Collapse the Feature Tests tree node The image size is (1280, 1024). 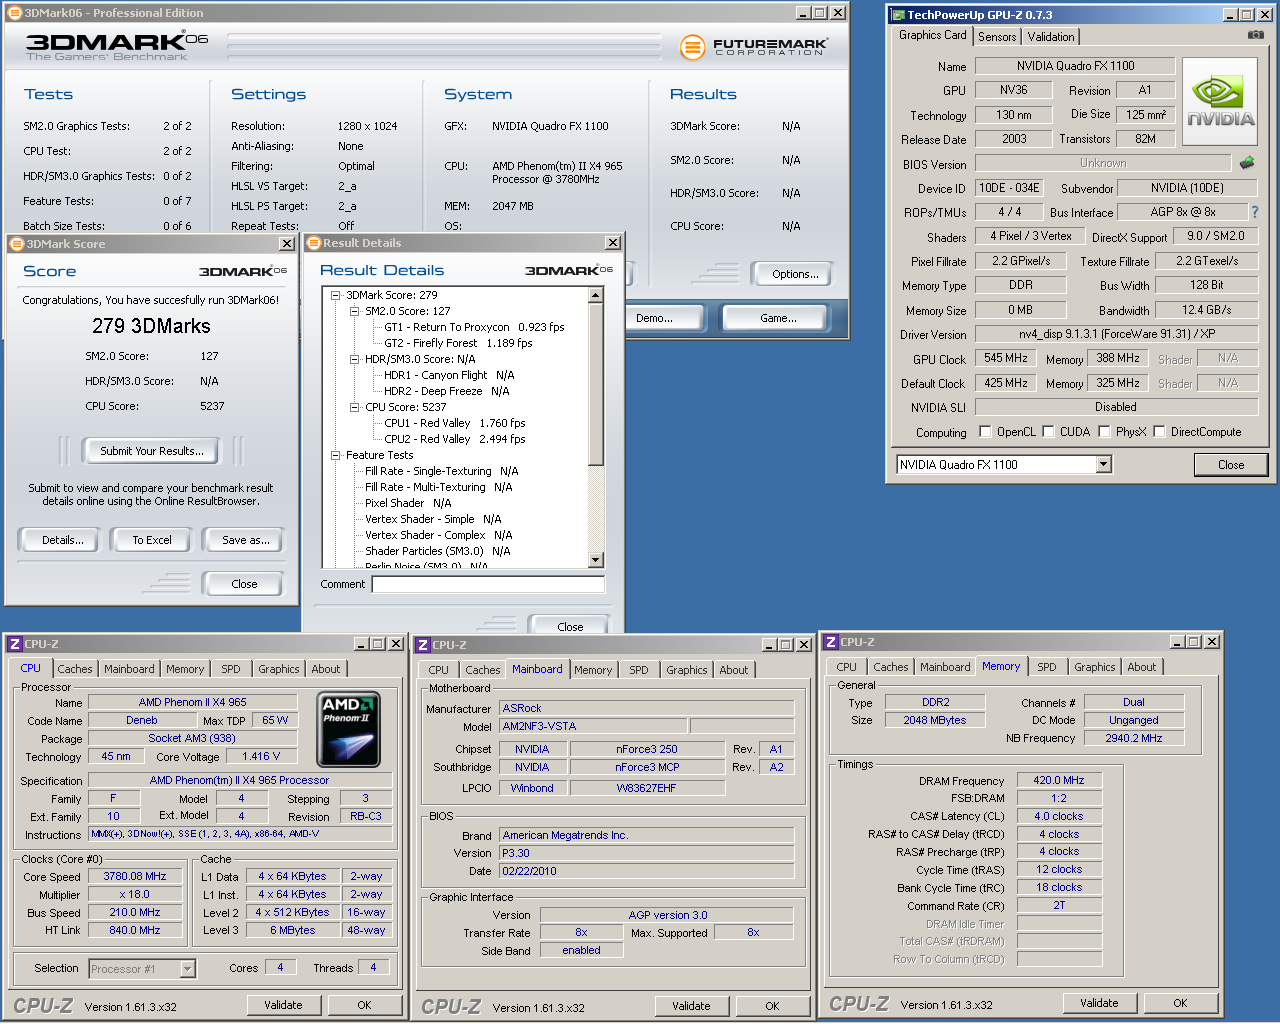[x=336, y=455]
